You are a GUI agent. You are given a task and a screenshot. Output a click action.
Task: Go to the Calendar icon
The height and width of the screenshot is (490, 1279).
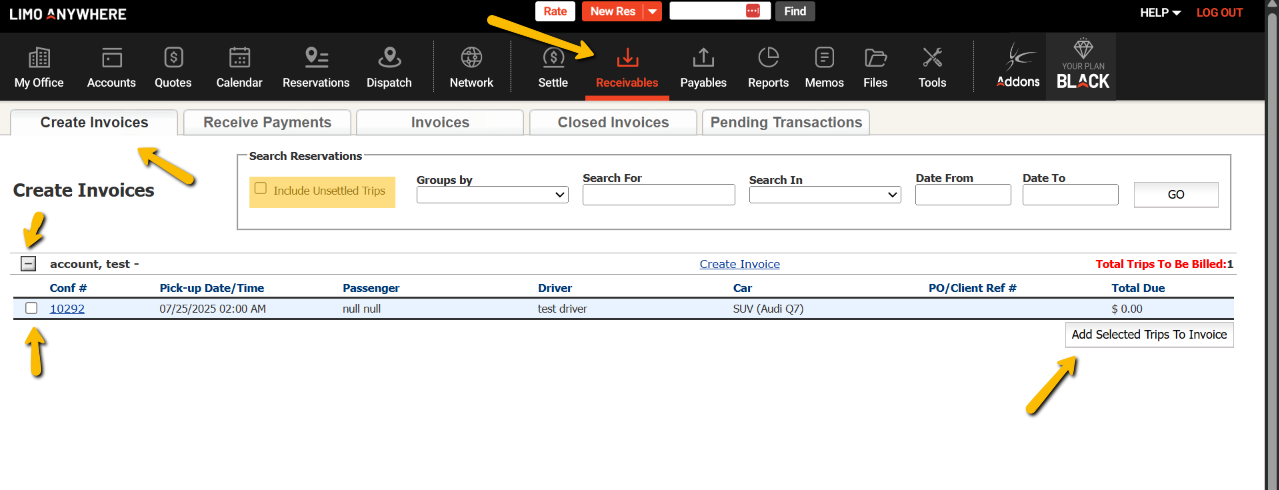tap(239, 58)
